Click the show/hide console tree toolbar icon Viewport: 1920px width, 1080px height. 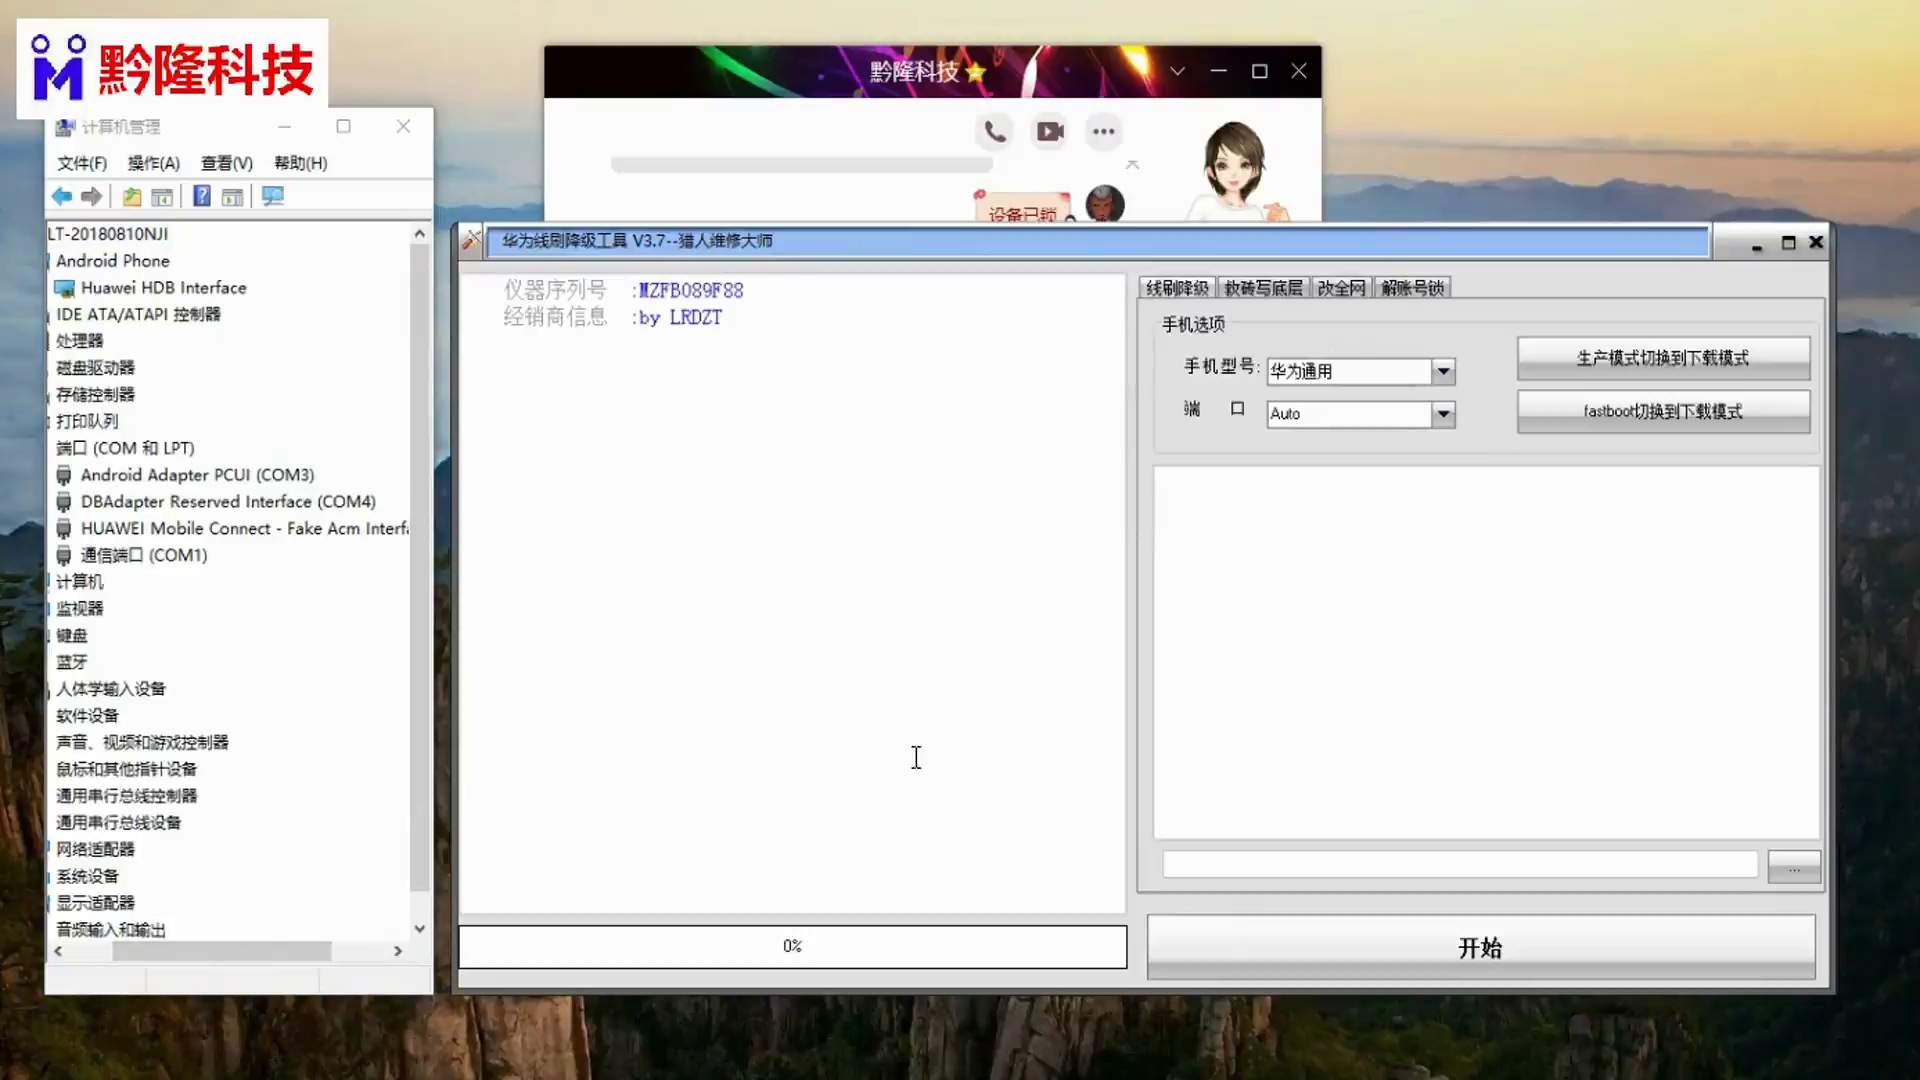click(x=162, y=196)
